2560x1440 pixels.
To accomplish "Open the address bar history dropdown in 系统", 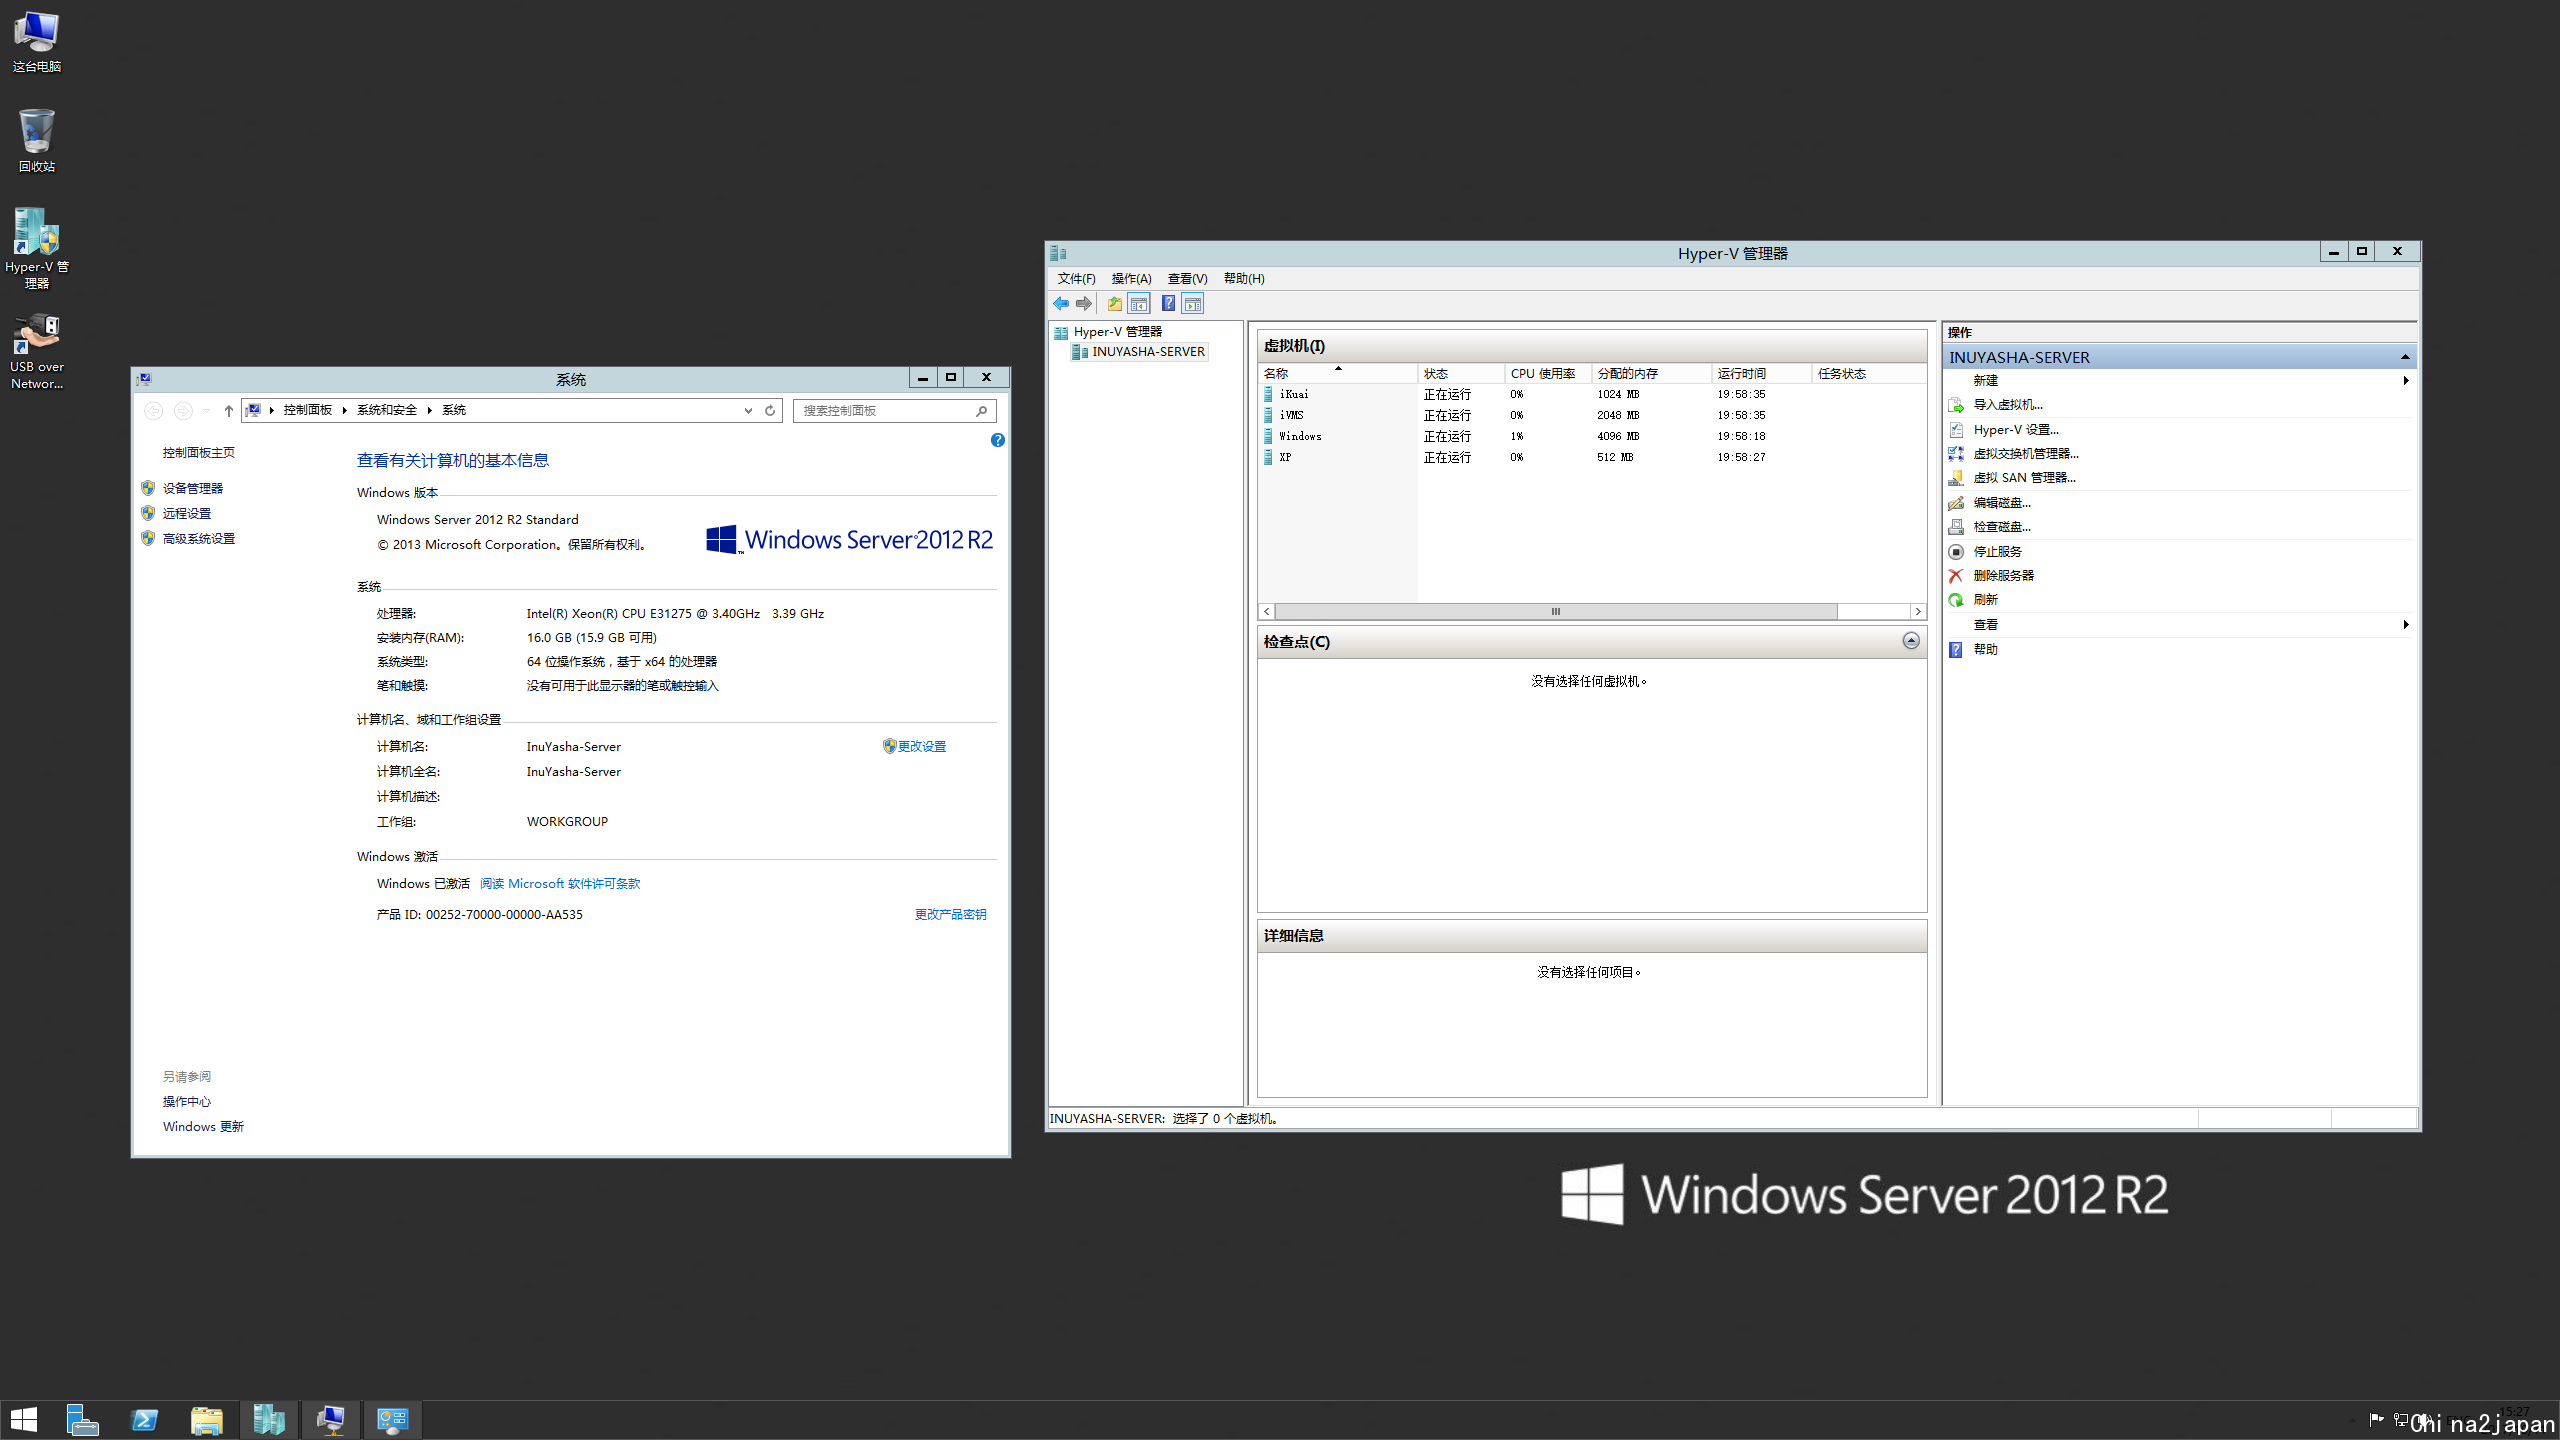I will click(x=748, y=410).
